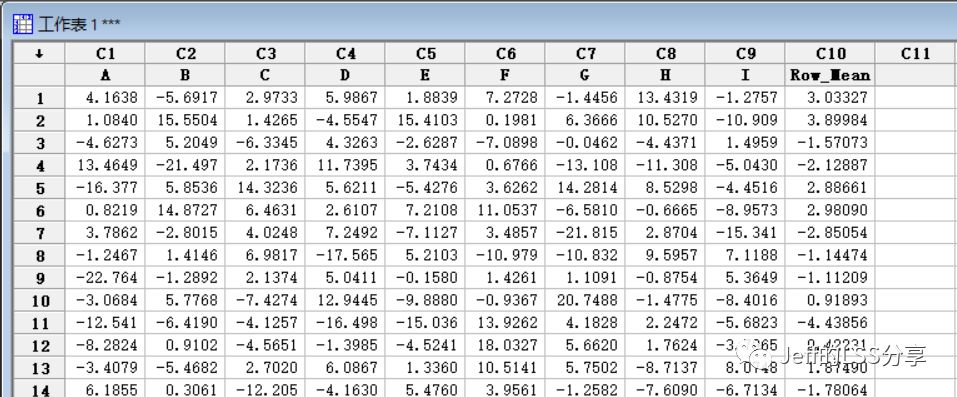Screen dimensions: 957x397
Task: Click column name cell H
Action: point(665,75)
